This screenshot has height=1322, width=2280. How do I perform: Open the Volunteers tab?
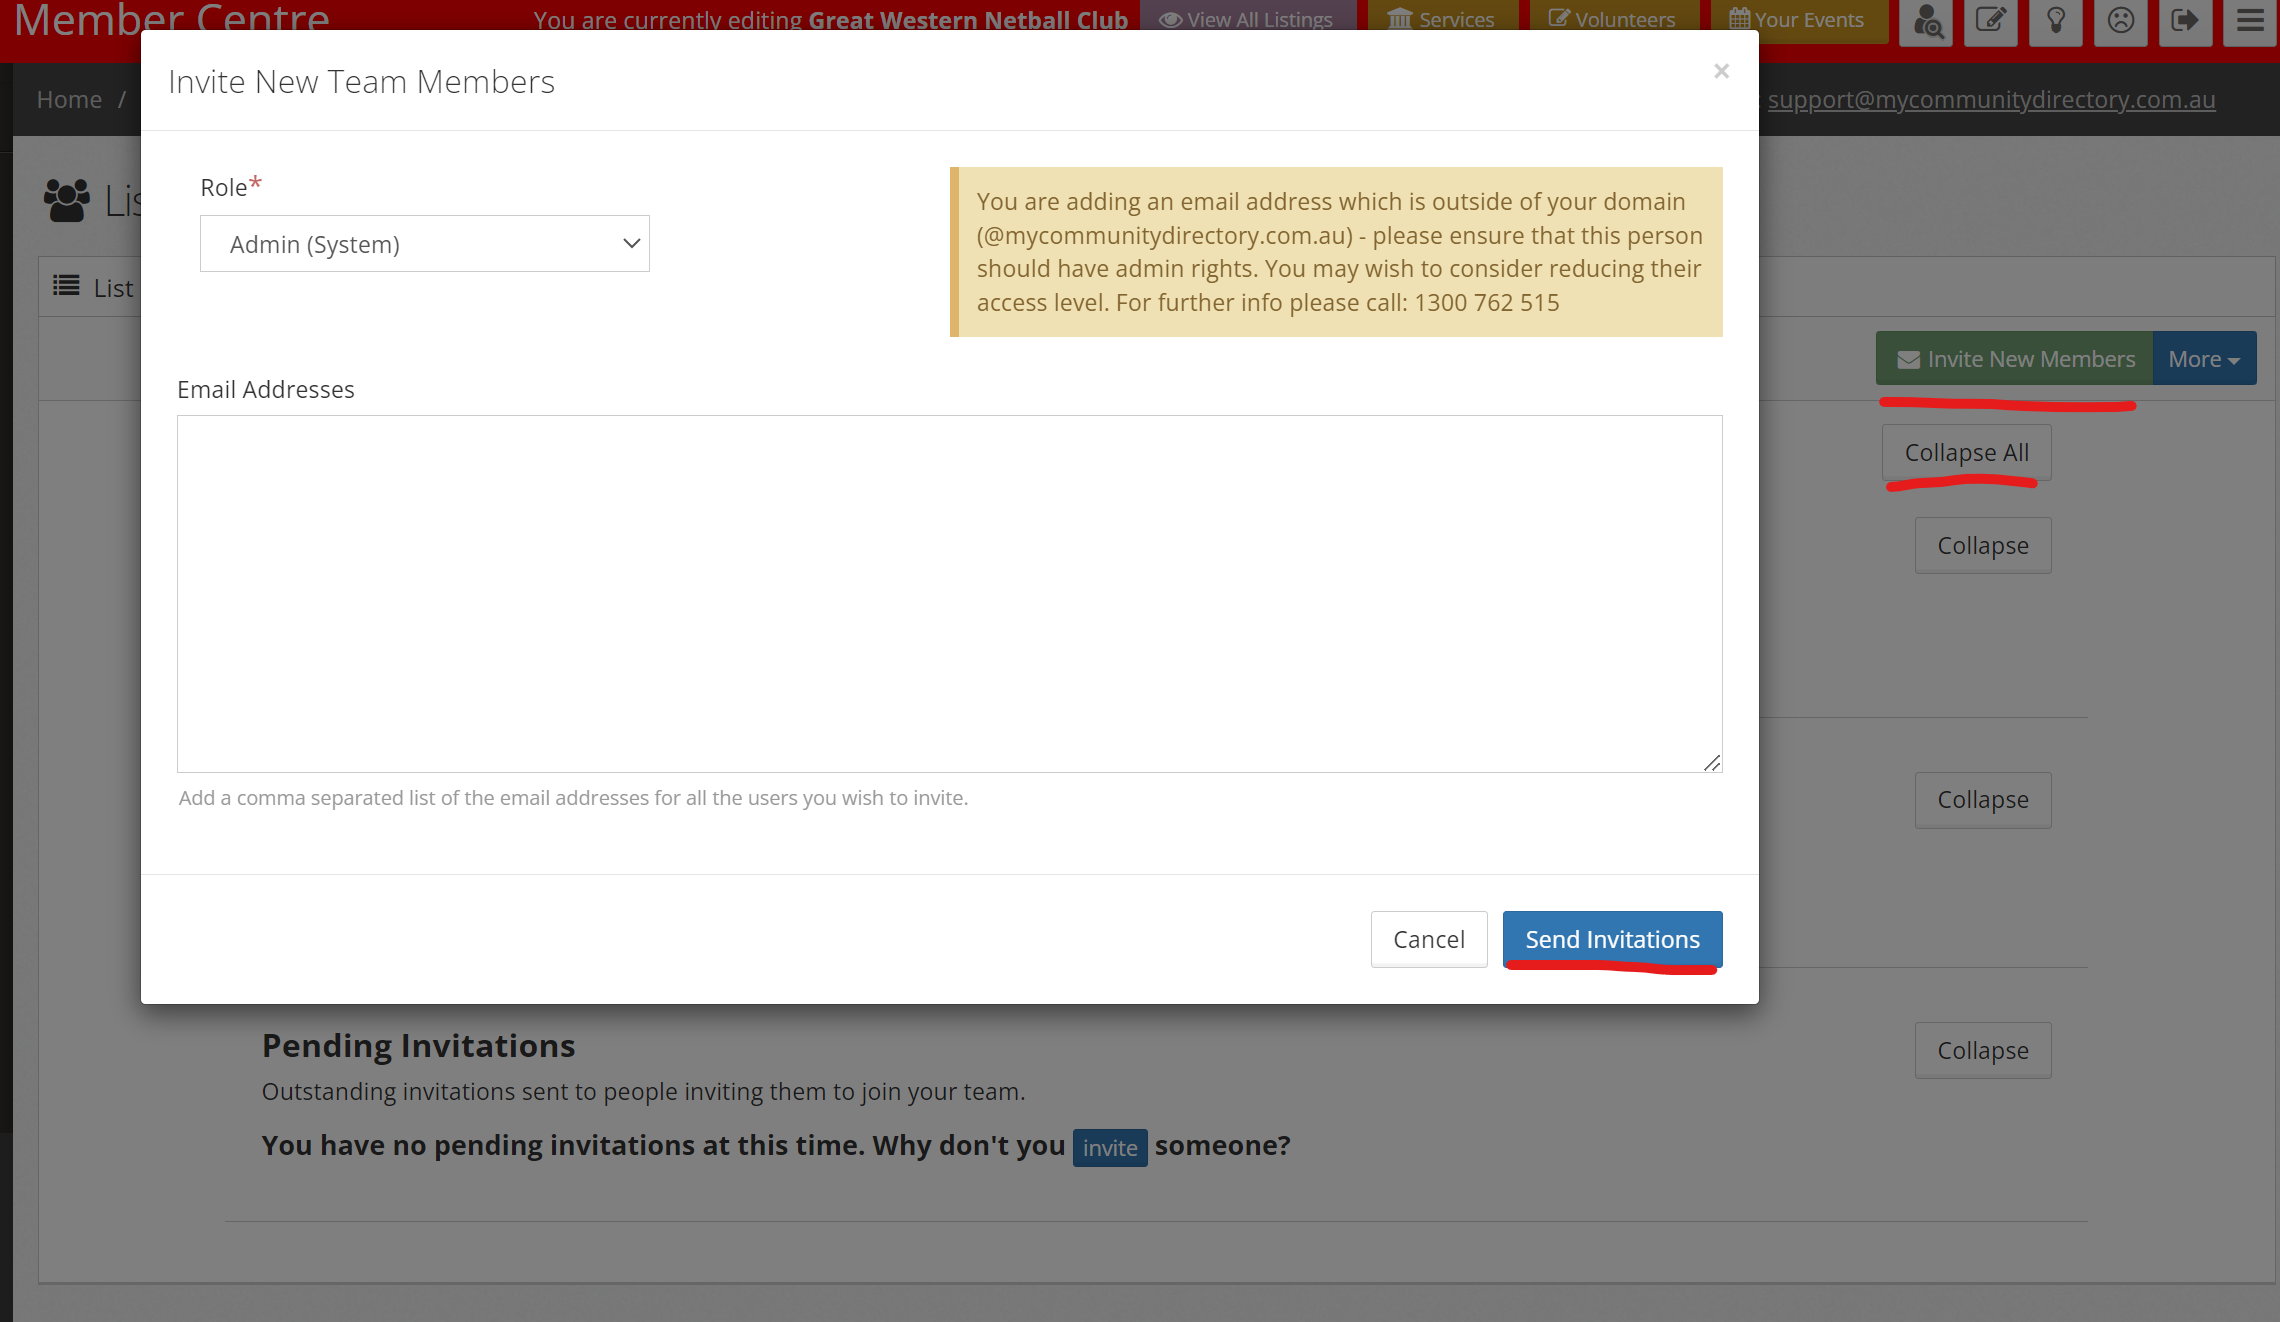(x=1612, y=20)
